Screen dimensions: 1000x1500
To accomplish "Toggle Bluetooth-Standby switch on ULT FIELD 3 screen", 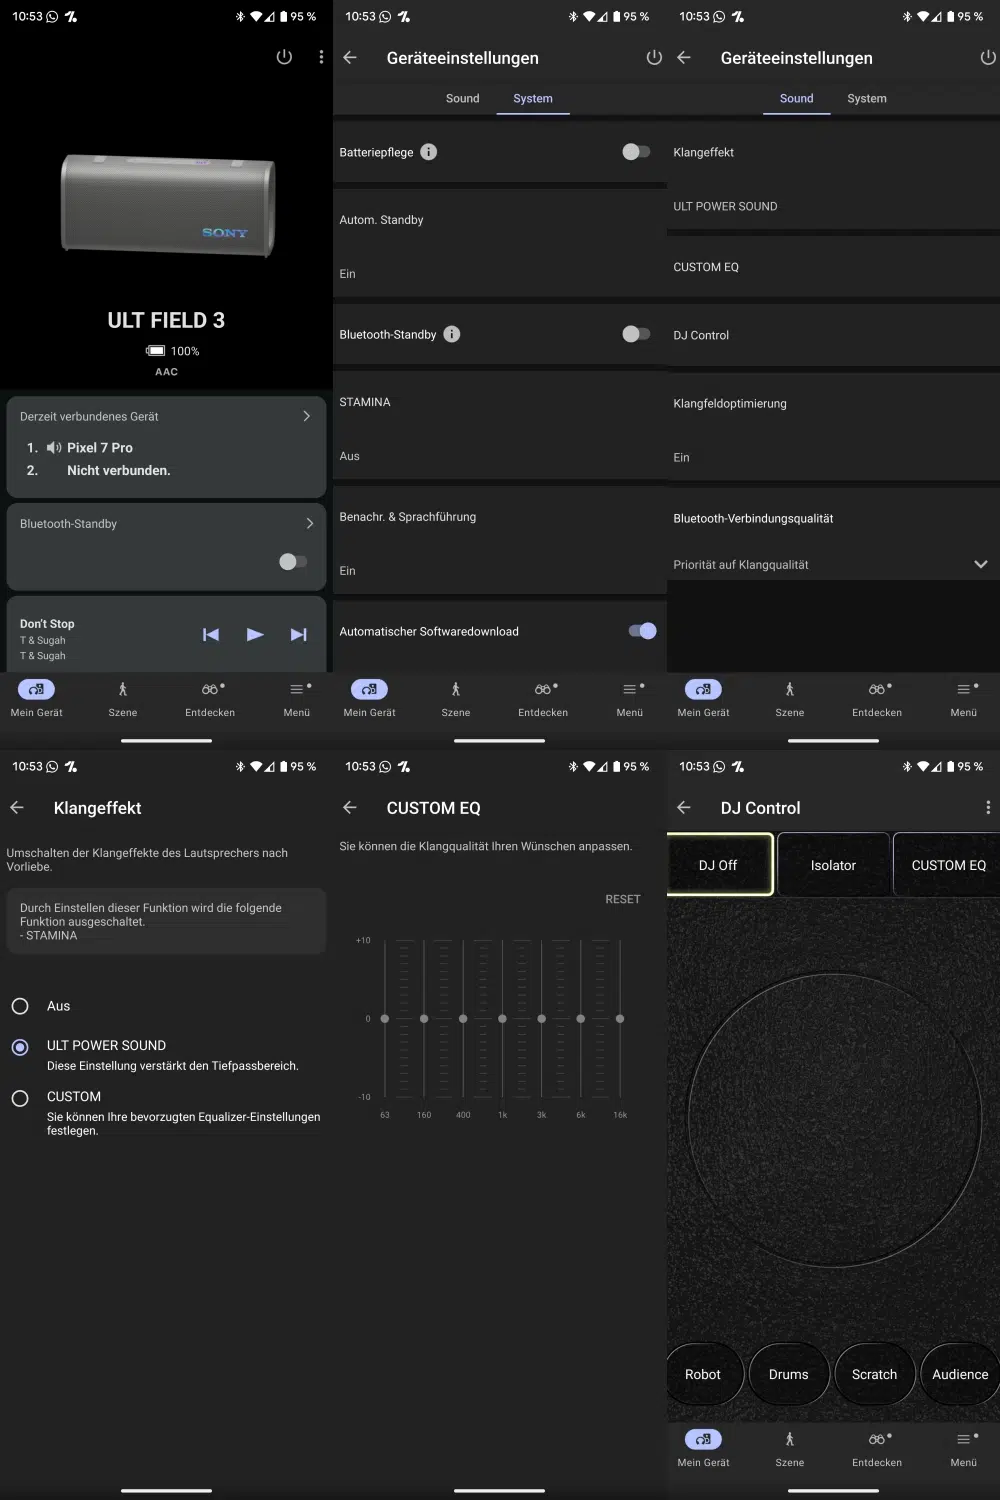I will pos(293,561).
